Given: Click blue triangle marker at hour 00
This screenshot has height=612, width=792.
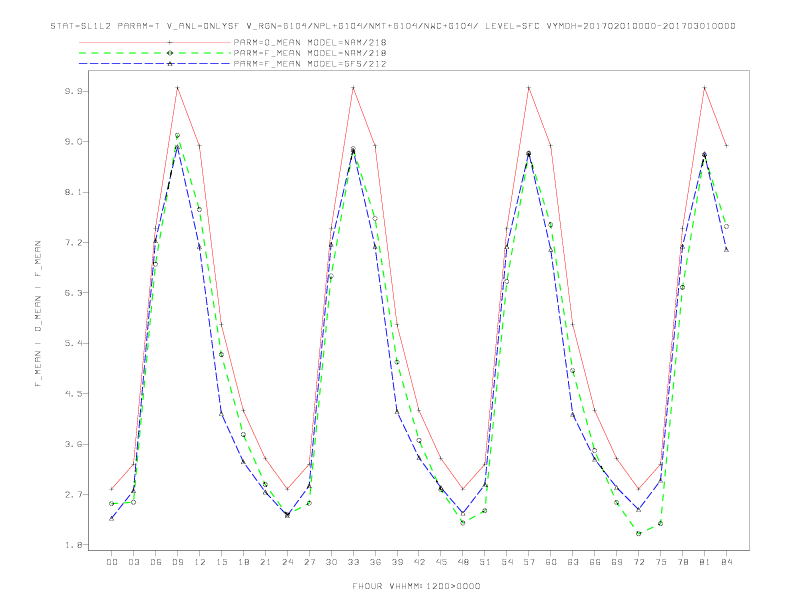Looking at the screenshot, I should tap(112, 518).
